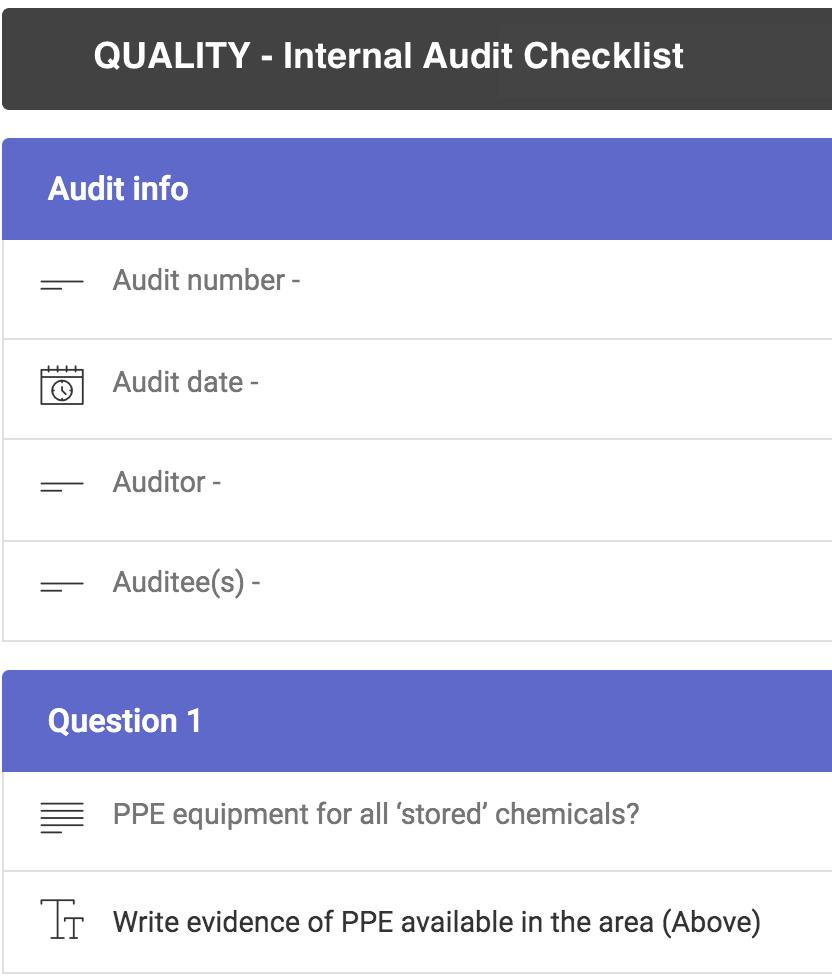This screenshot has width=832, height=978.
Task: Click the short-text icon beside Audit number
Action: coord(62,285)
